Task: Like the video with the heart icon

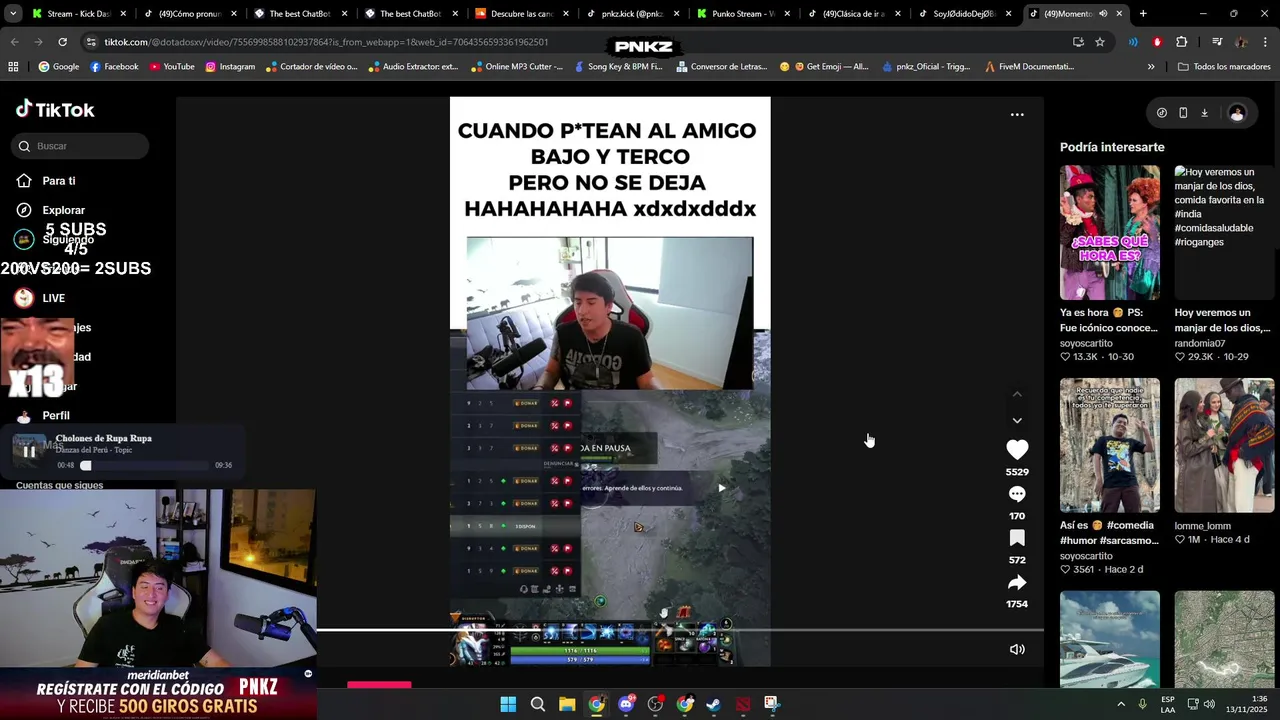Action: tap(1017, 450)
